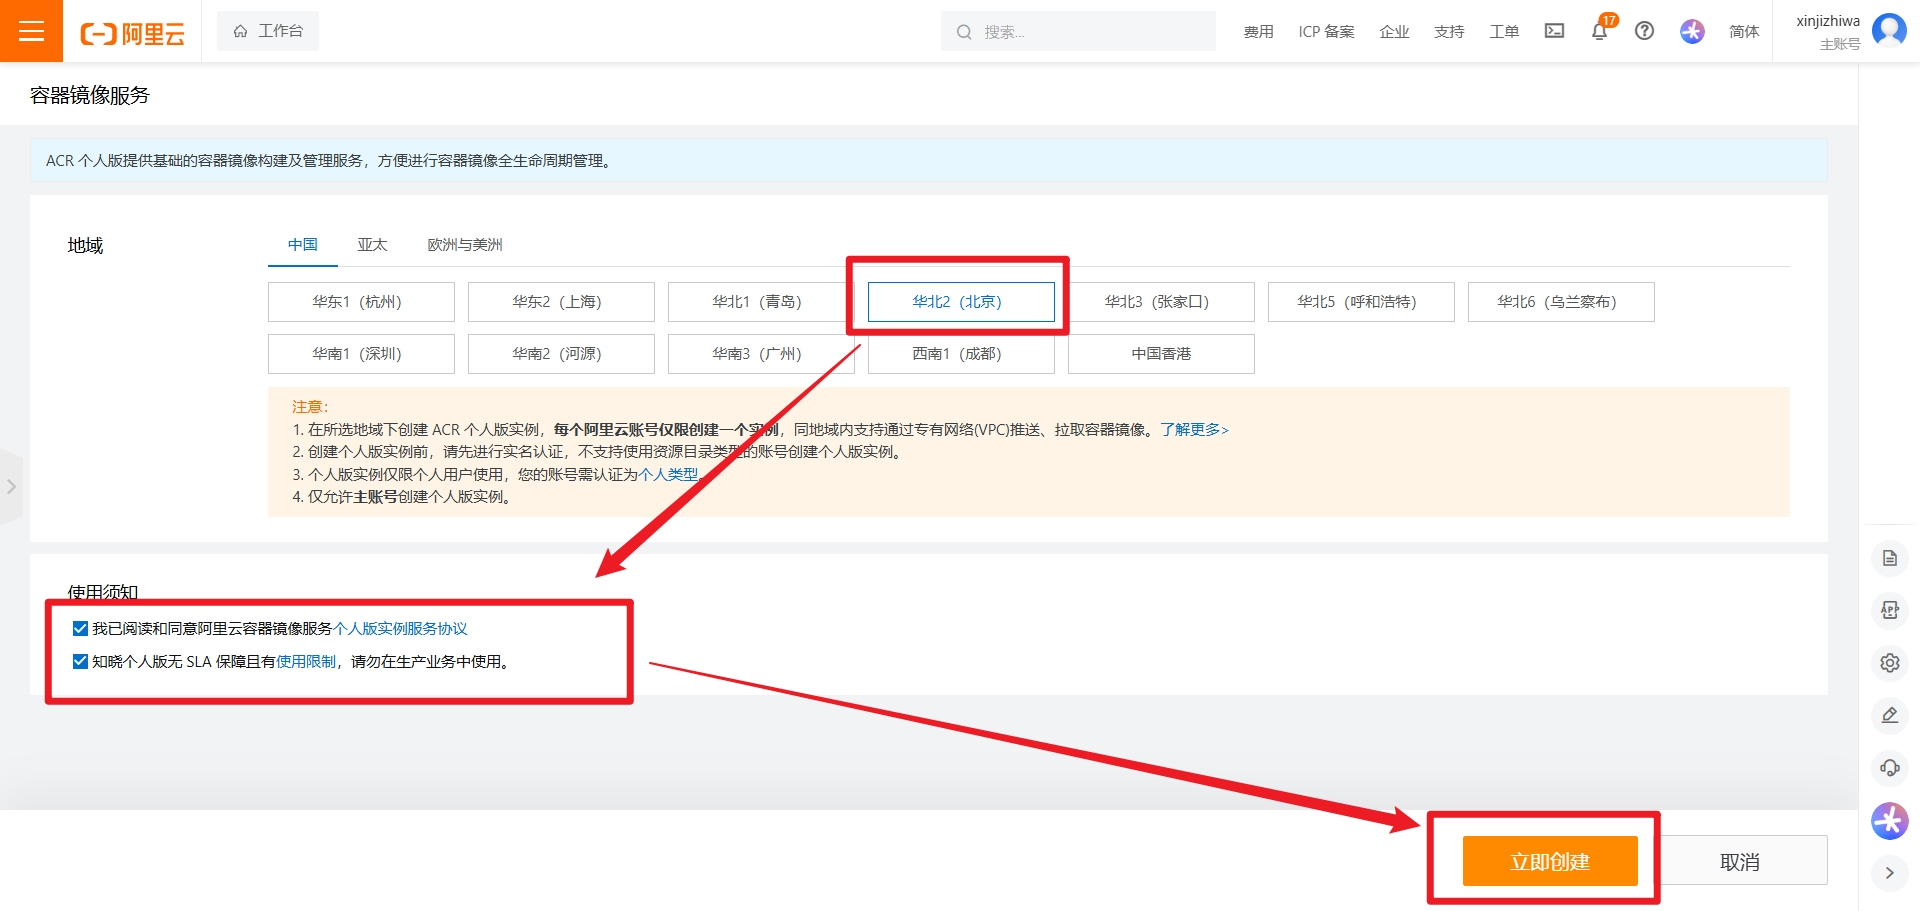Open the headset support icon
Image resolution: width=1920 pixels, height=911 pixels.
tap(1889, 768)
